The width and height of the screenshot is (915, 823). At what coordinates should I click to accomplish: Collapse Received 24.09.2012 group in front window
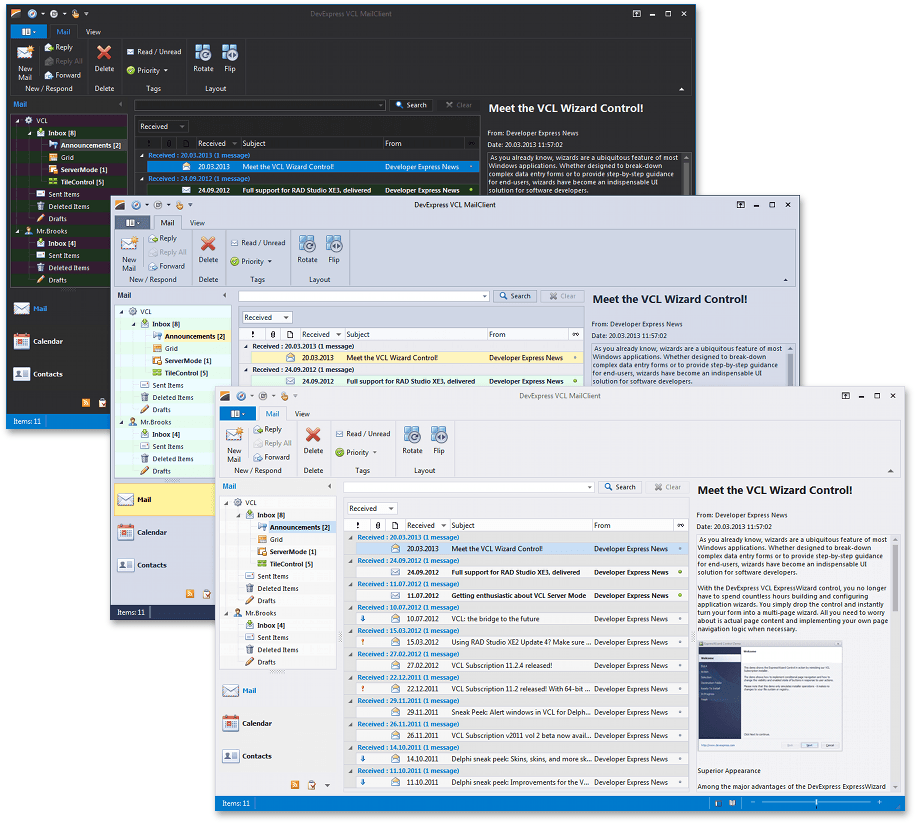click(x=351, y=560)
